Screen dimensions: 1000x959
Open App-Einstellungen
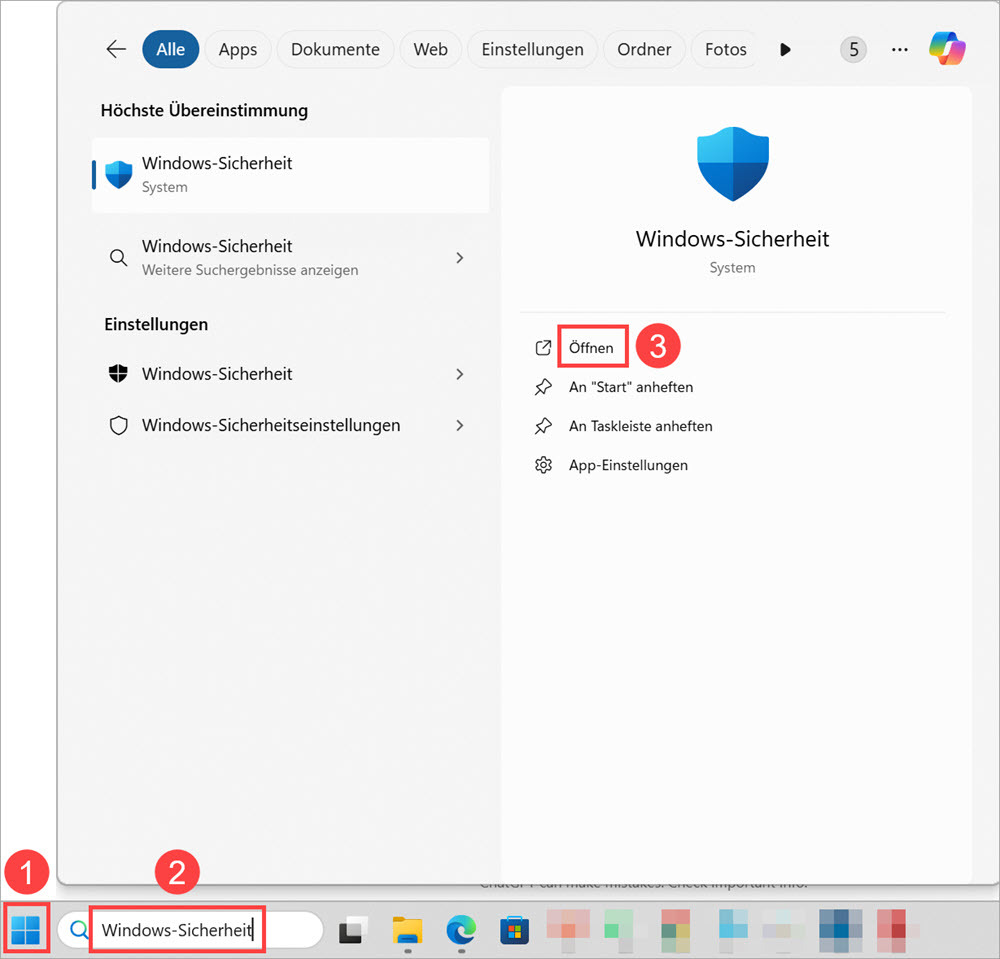pos(628,465)
